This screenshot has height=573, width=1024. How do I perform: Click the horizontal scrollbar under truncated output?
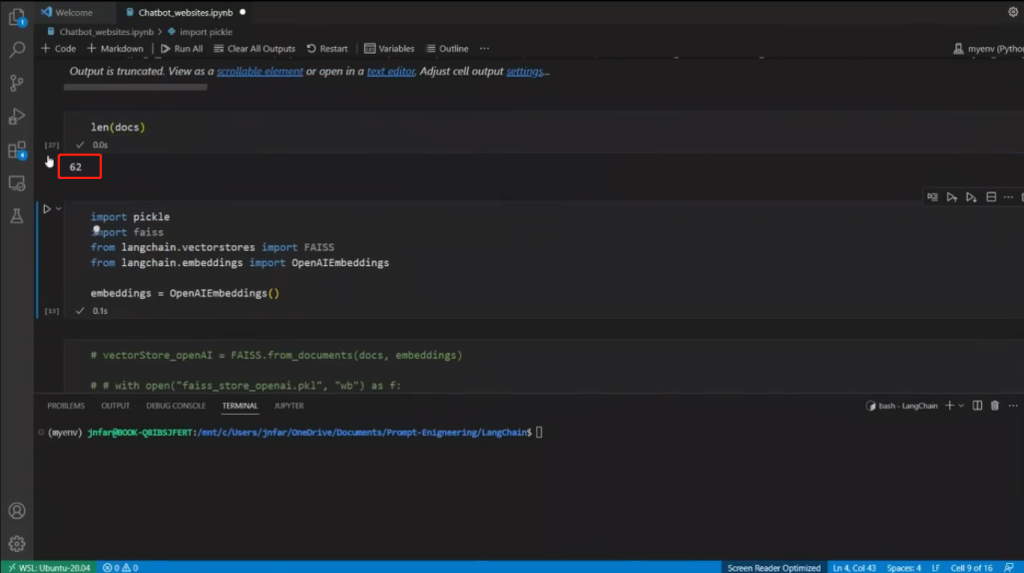point(135,87)
